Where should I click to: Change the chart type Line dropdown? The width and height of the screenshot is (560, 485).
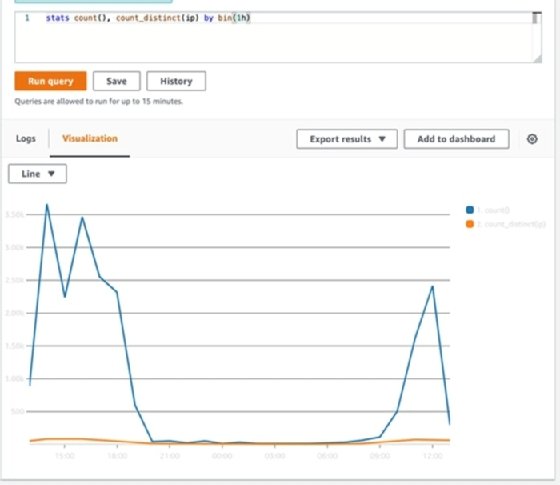click(x=38, y=174)
